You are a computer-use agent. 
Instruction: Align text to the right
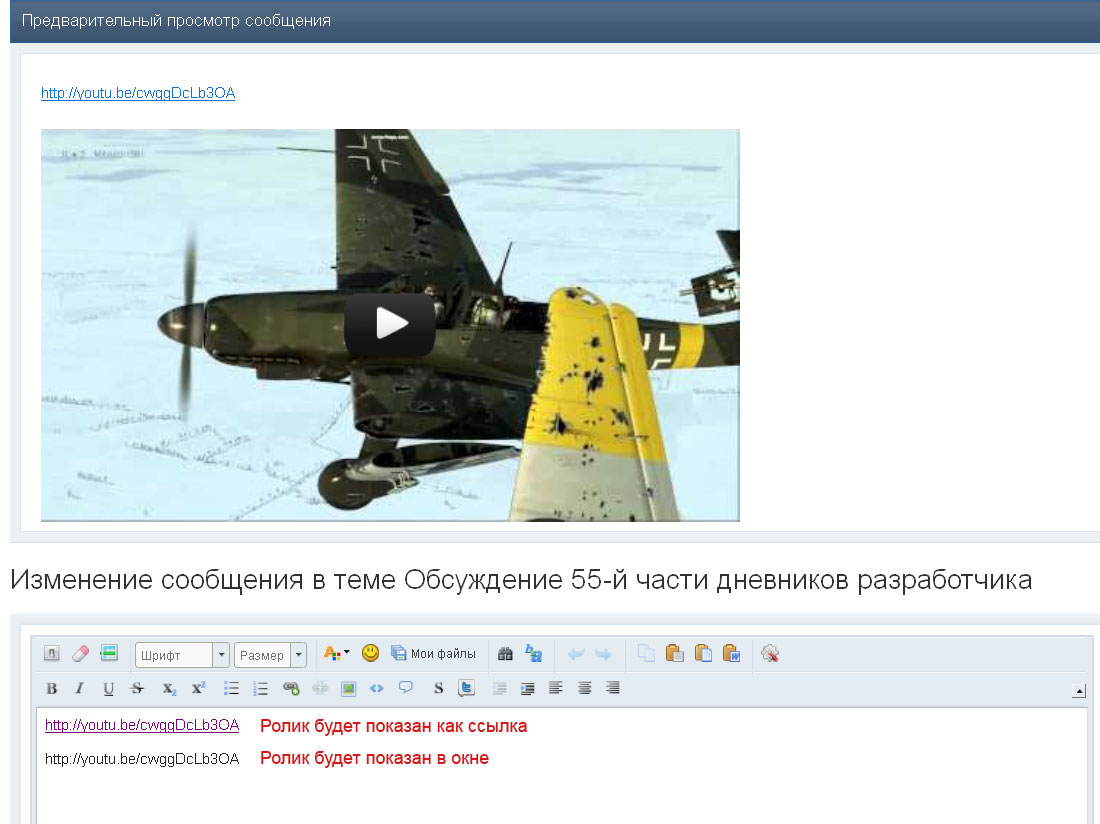tap(612, 688)
